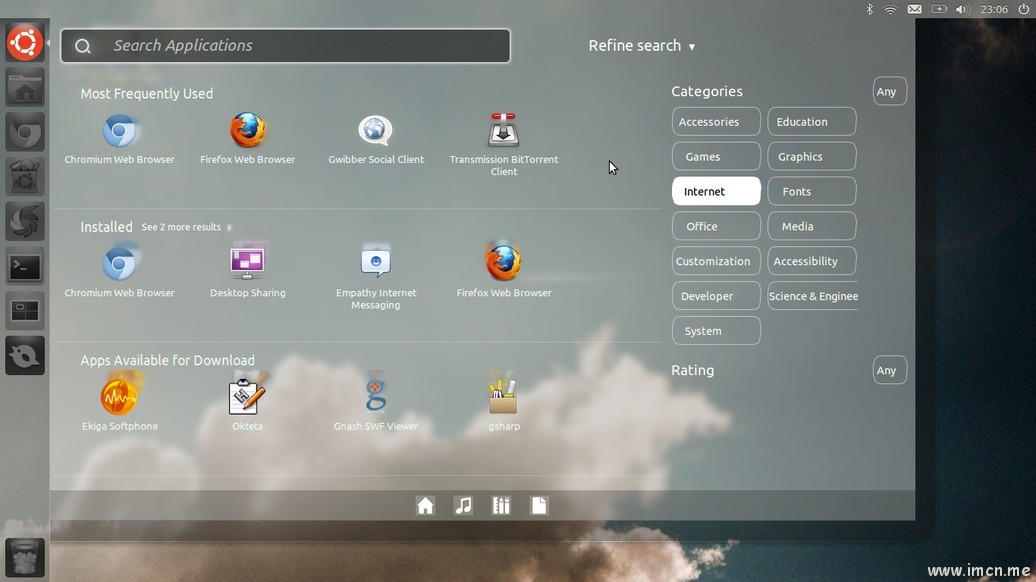Image resolution: width=1036 pixels, height=582 pixels.
Task: Click Any button beside Rating
Action: coord(889,370)
